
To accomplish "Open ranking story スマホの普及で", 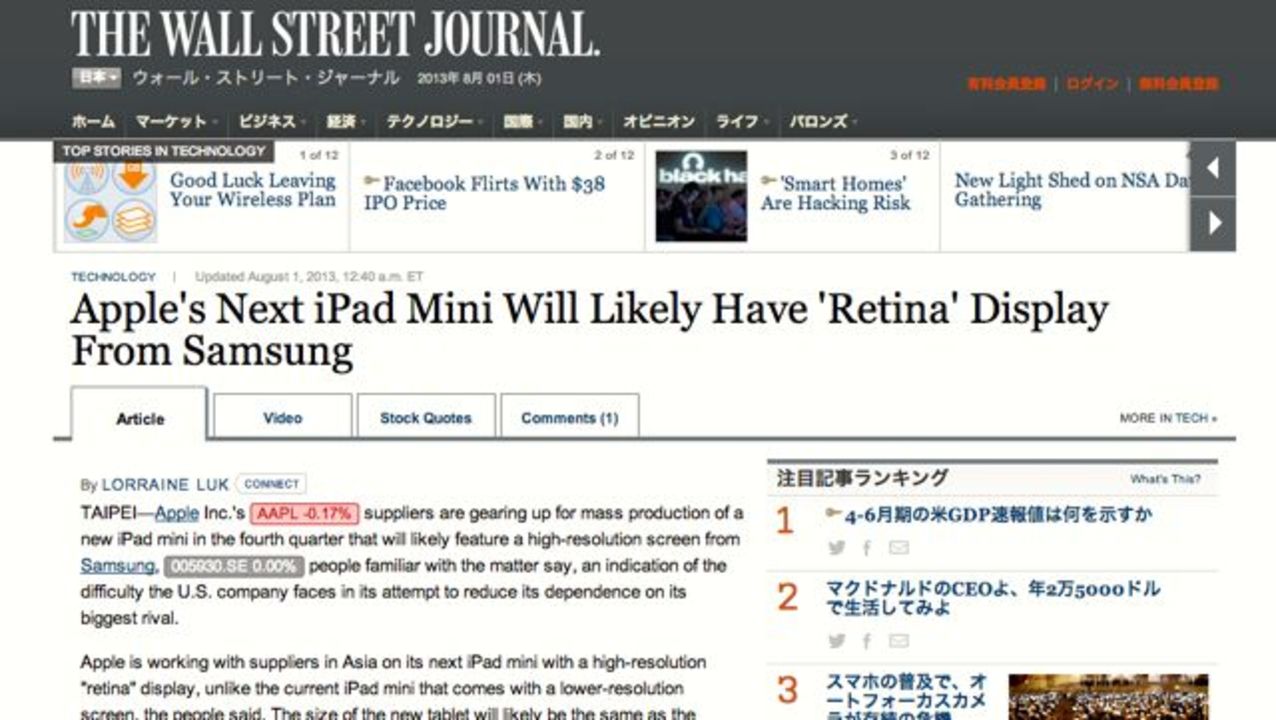I will click(906, 696).
